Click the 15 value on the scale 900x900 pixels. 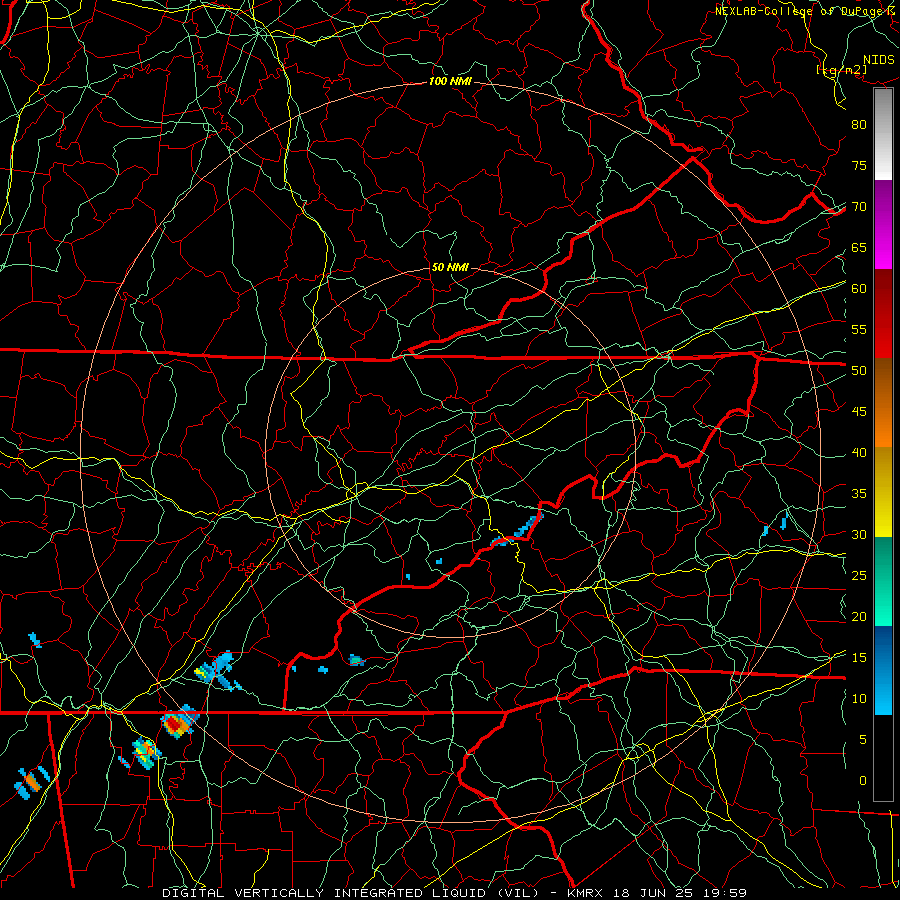859,658
